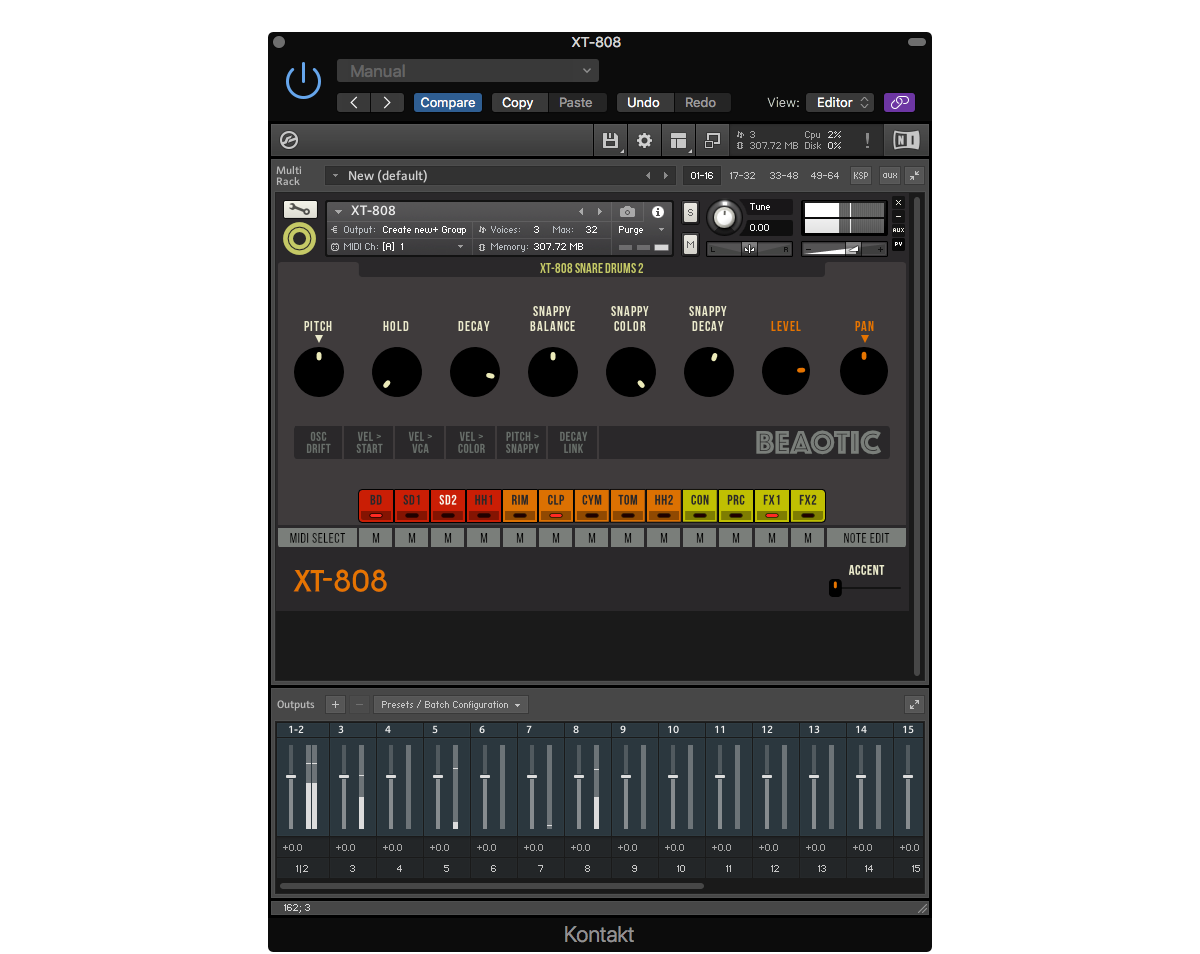
Task: Click the yellow circular instrument icon
Action: [300, 238]
